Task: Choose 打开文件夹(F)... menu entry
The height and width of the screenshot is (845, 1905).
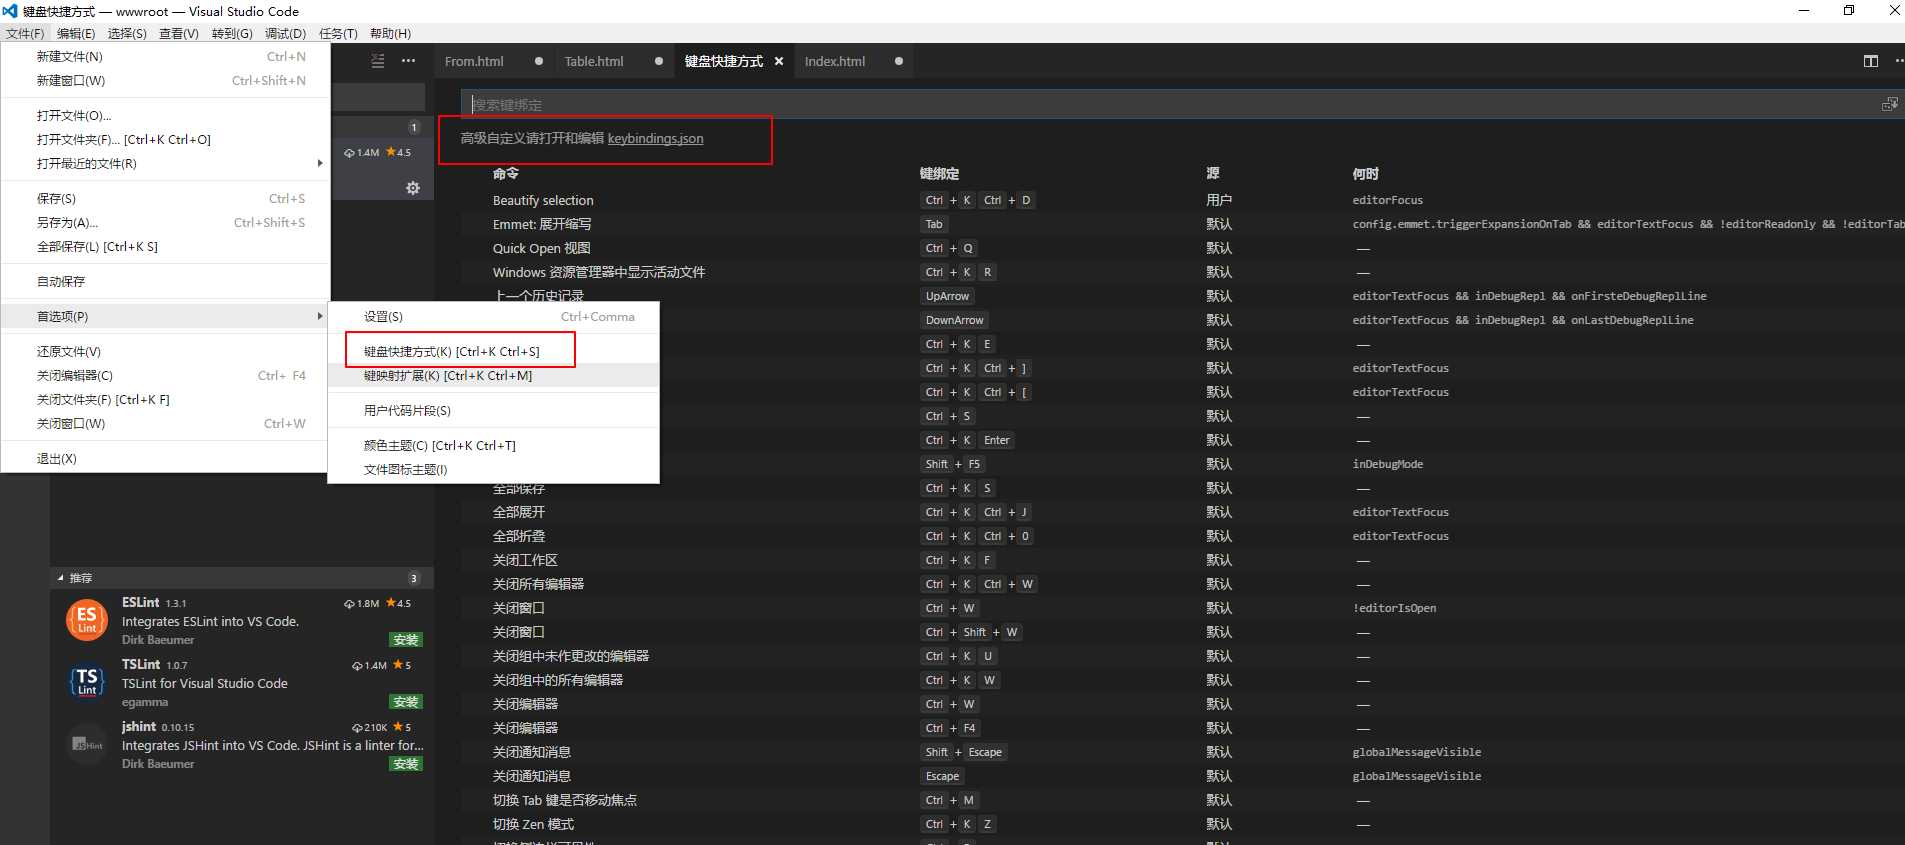Action: [165, 139]
